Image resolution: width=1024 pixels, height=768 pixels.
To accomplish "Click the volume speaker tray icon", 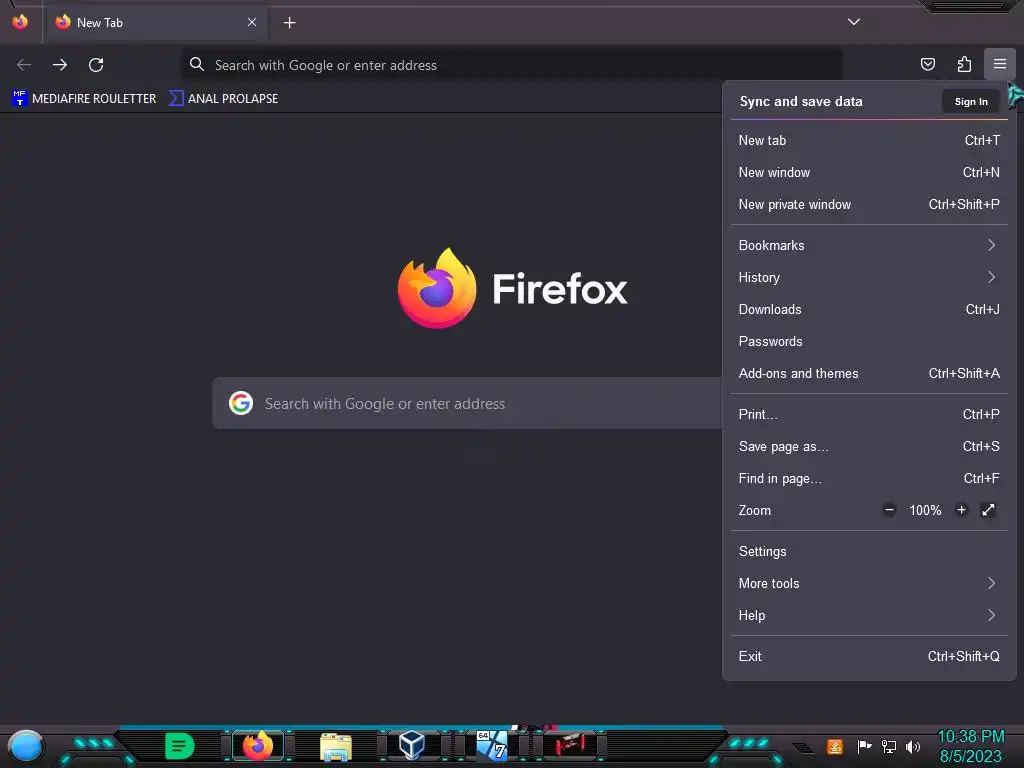I will pos(912,746).
